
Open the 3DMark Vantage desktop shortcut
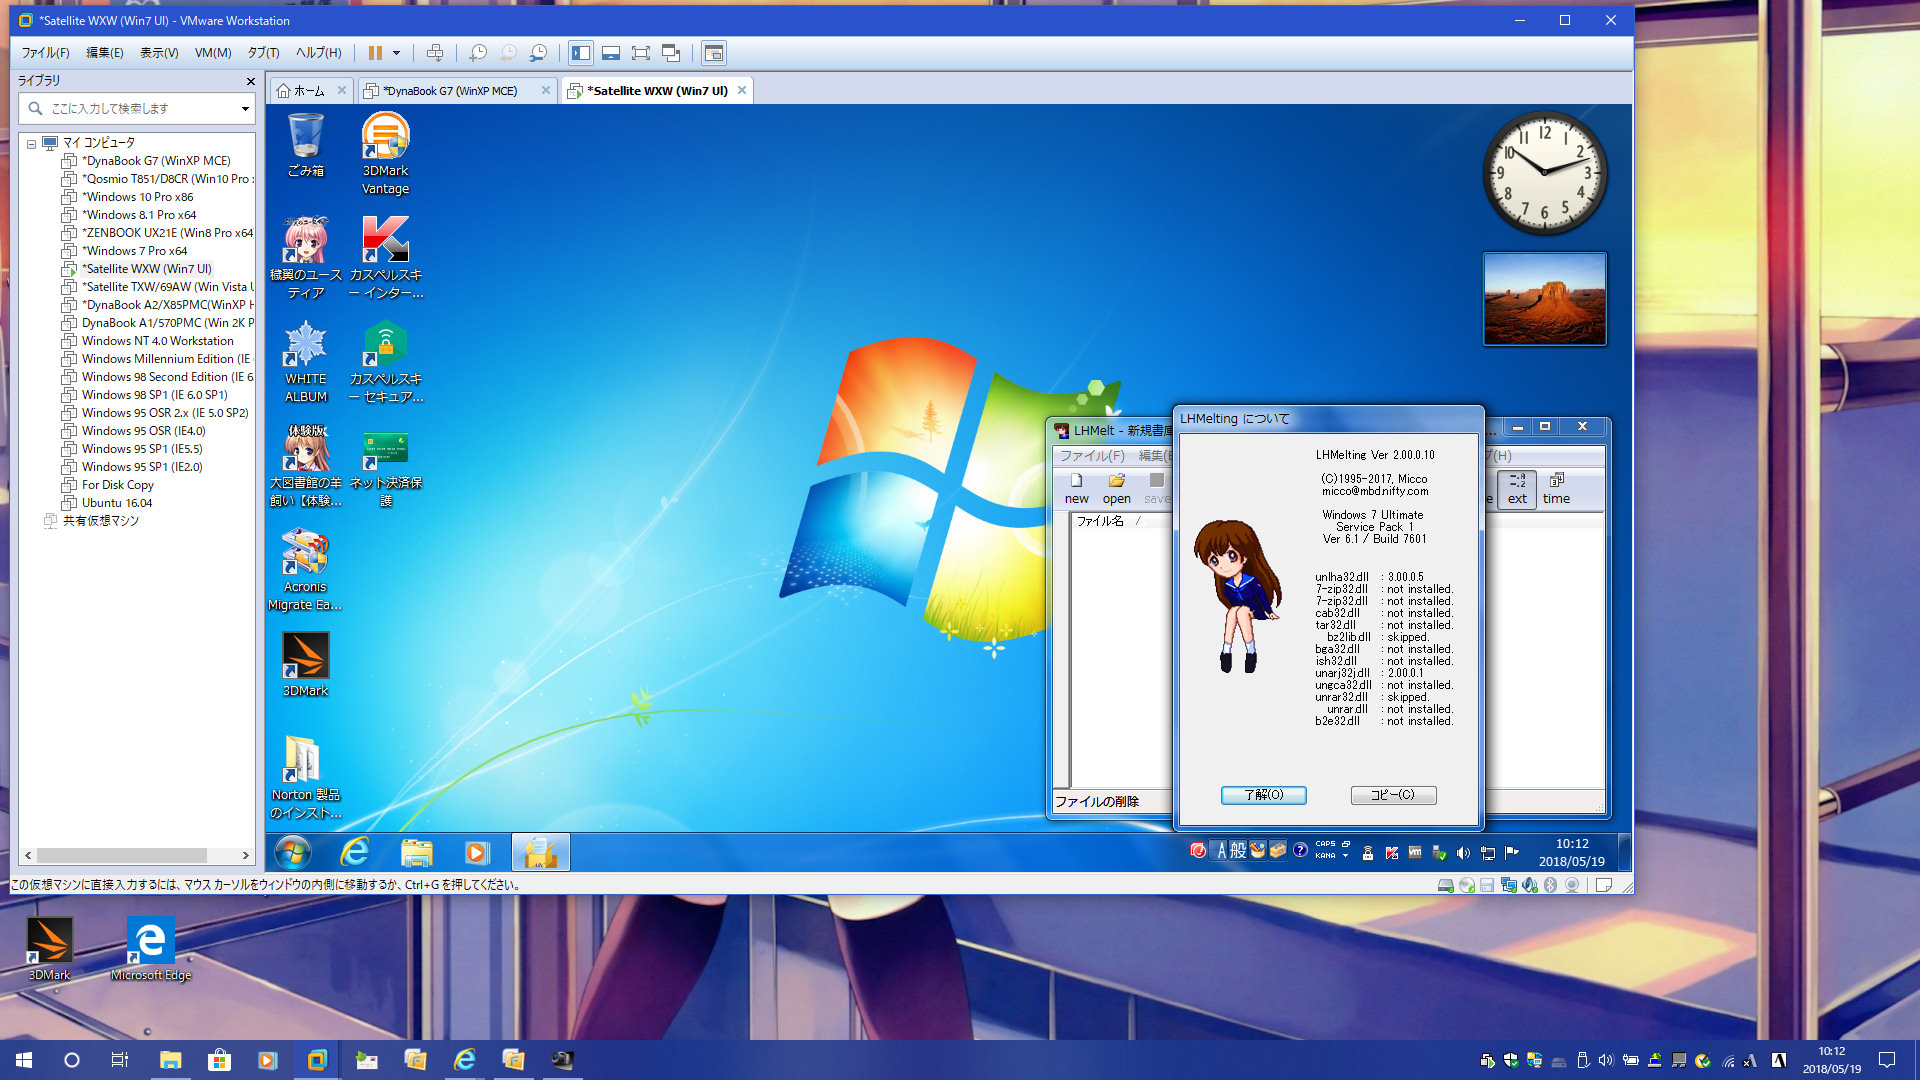385,153
